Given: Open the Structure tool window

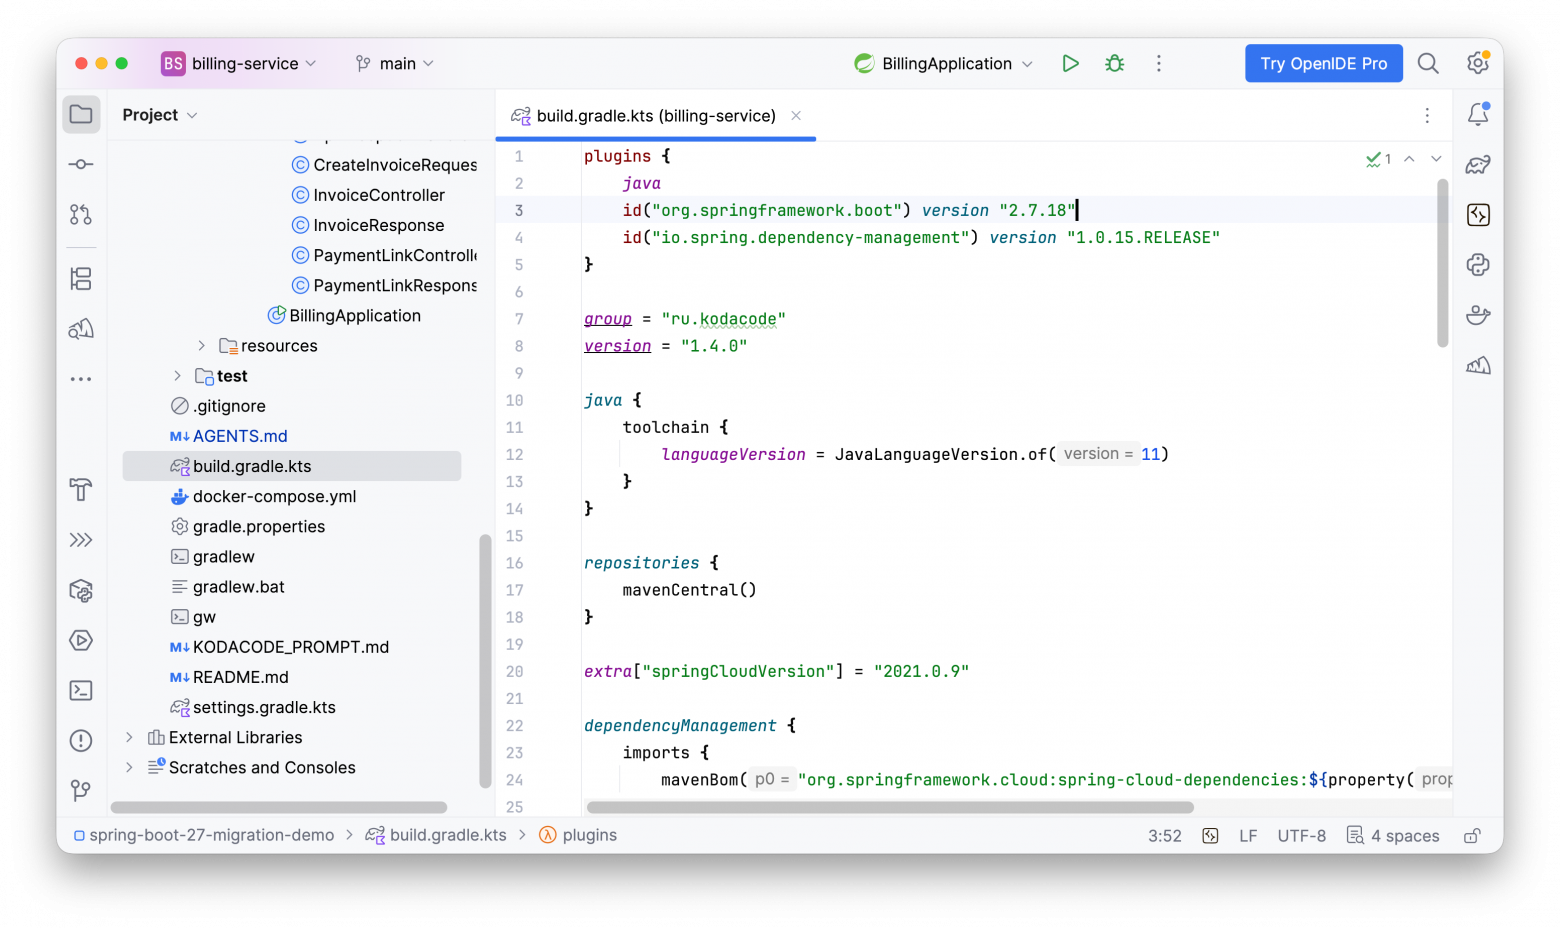Looking at the screenshot, I should pos(81,279).
